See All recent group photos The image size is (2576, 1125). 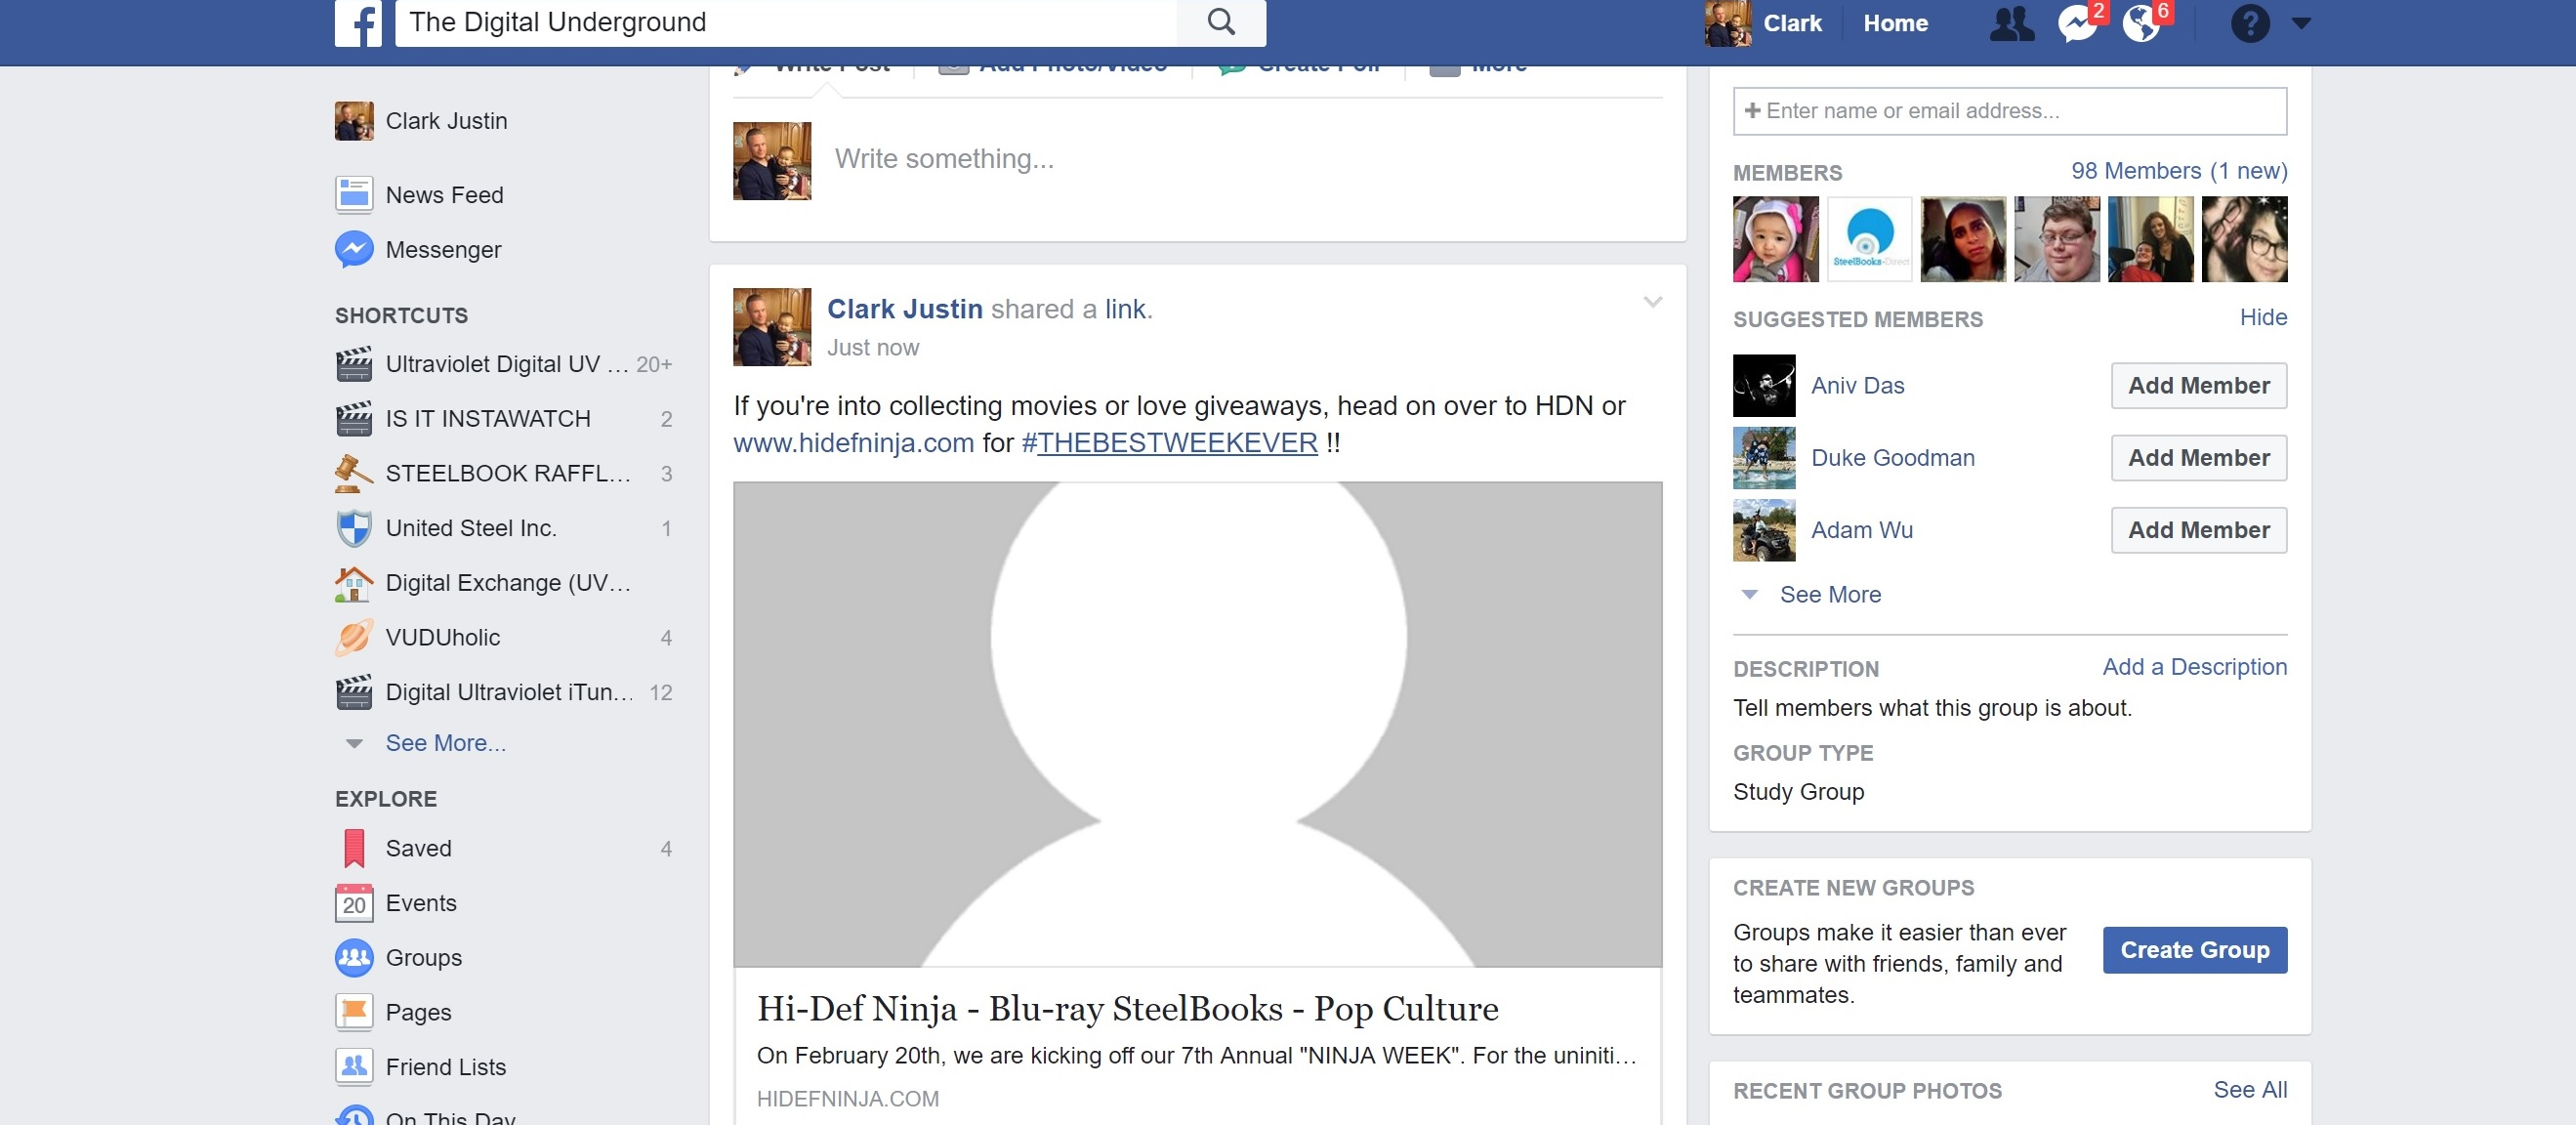click(x=2250, y=1090)
